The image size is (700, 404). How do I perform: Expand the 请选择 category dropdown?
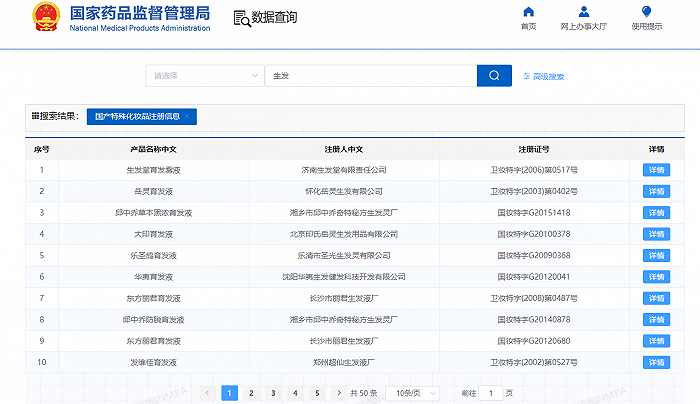click(x=205, y=76)
